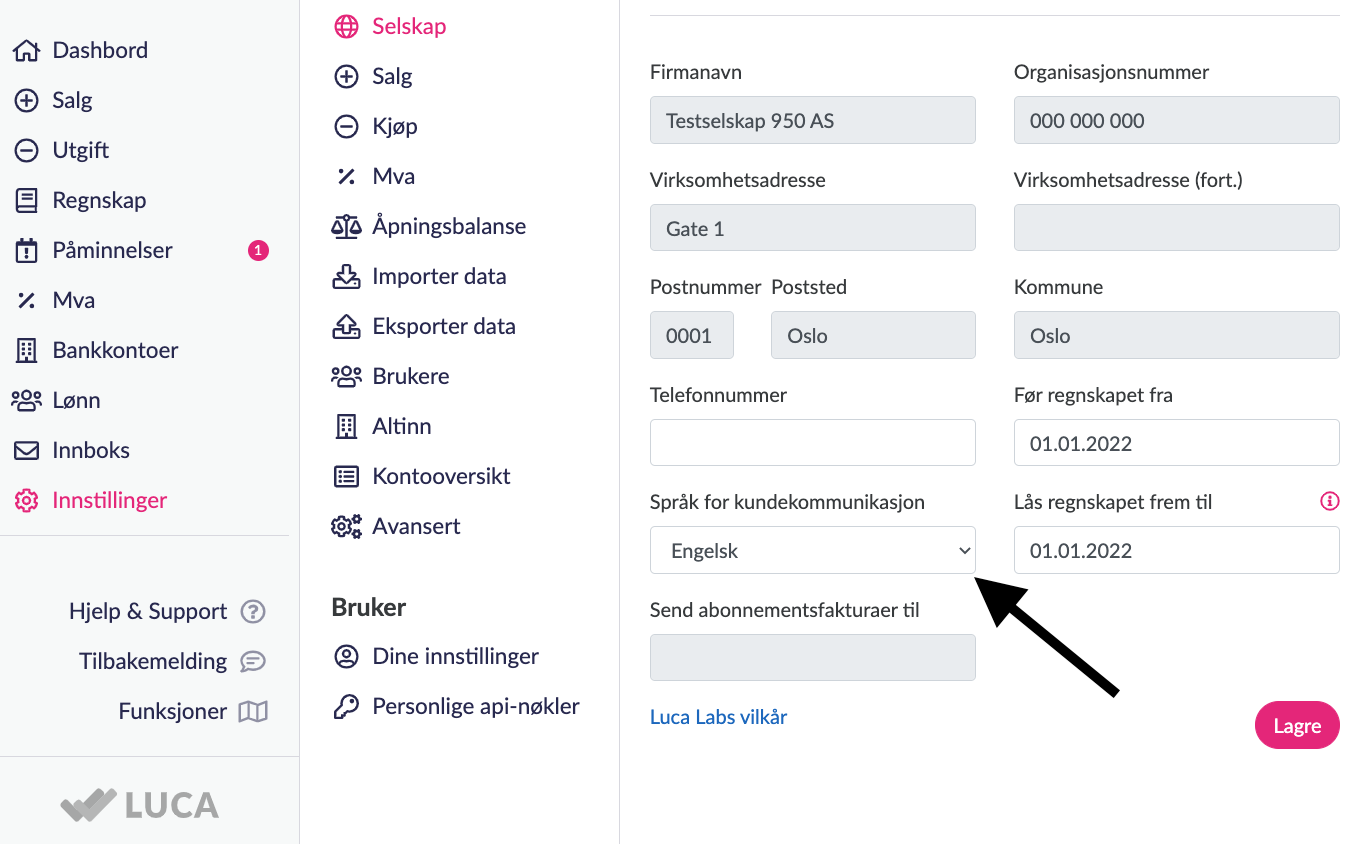Click Hjelp & Support question mark icon
Viewport: 1357px width, 844px height.
pyautogui.click(x=254, y=612)
